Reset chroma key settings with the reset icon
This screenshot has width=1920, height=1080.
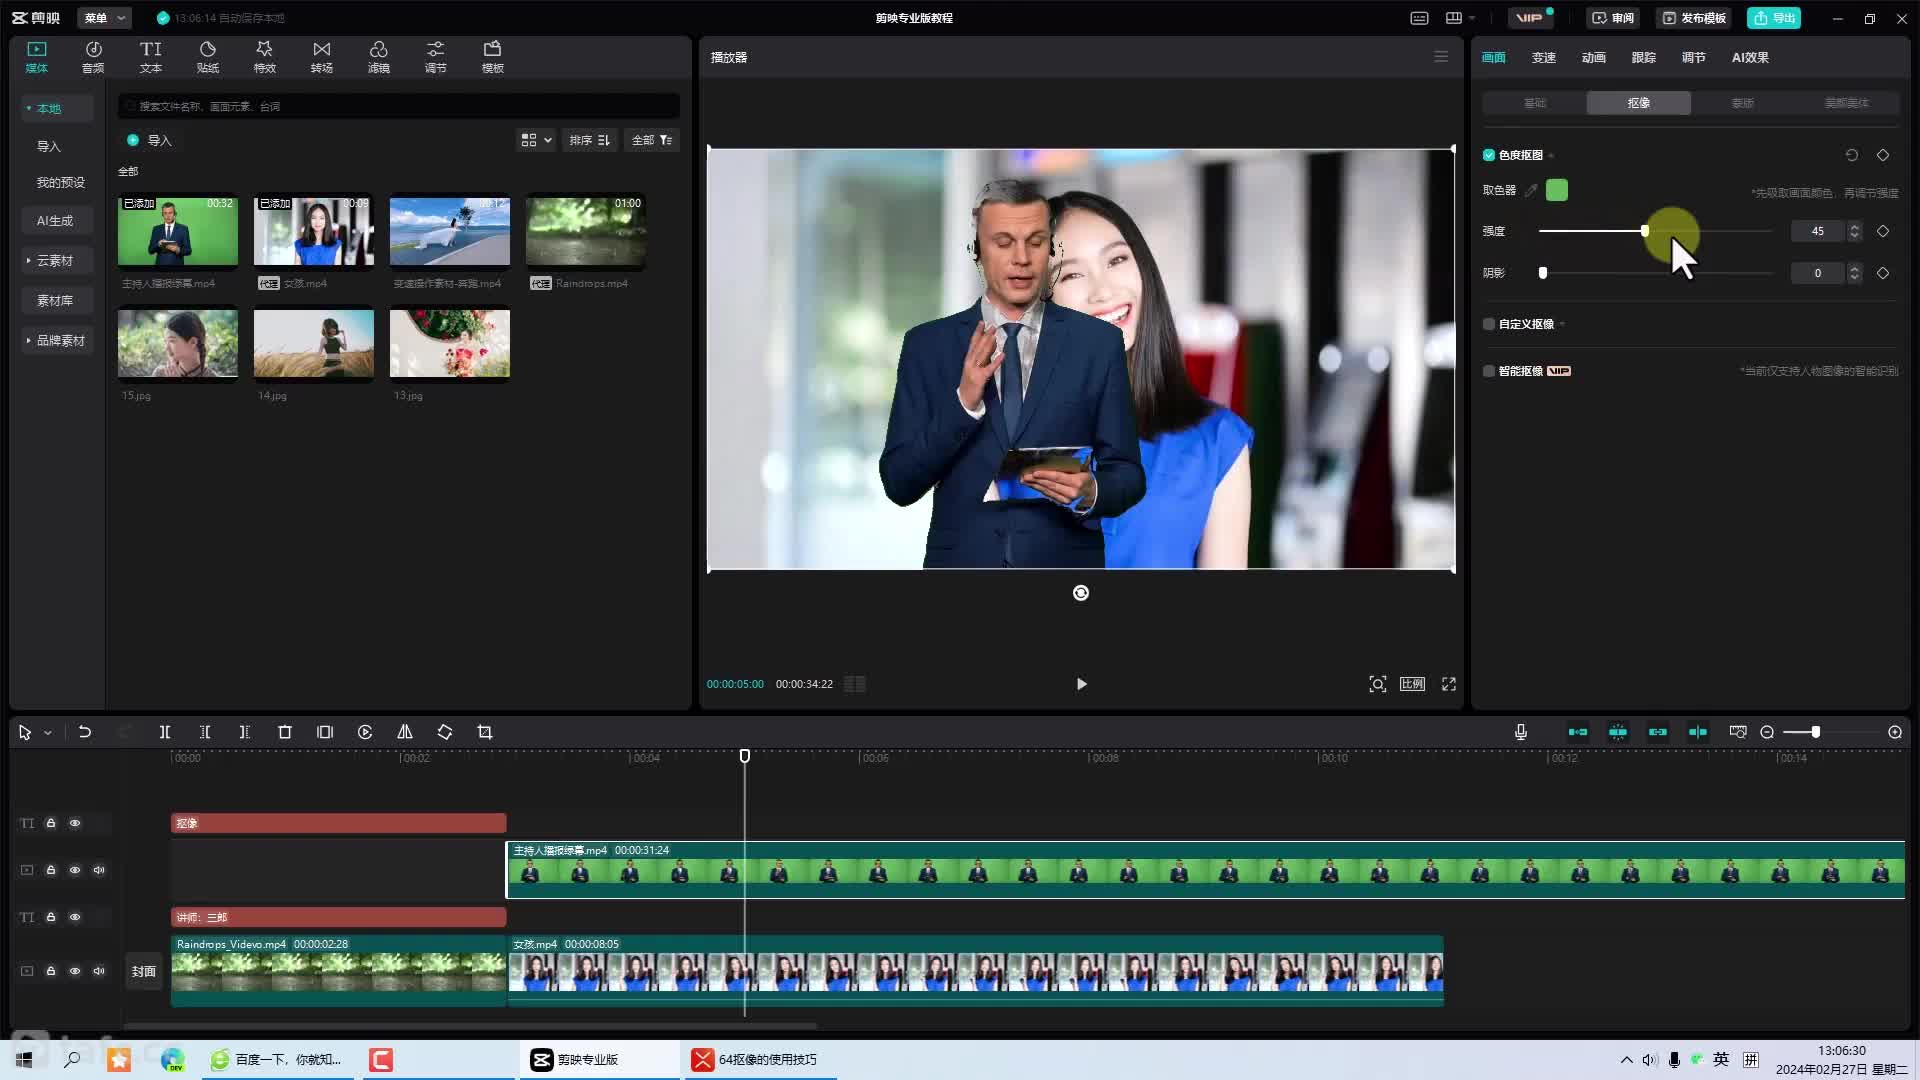click(x=1852, y=155)
